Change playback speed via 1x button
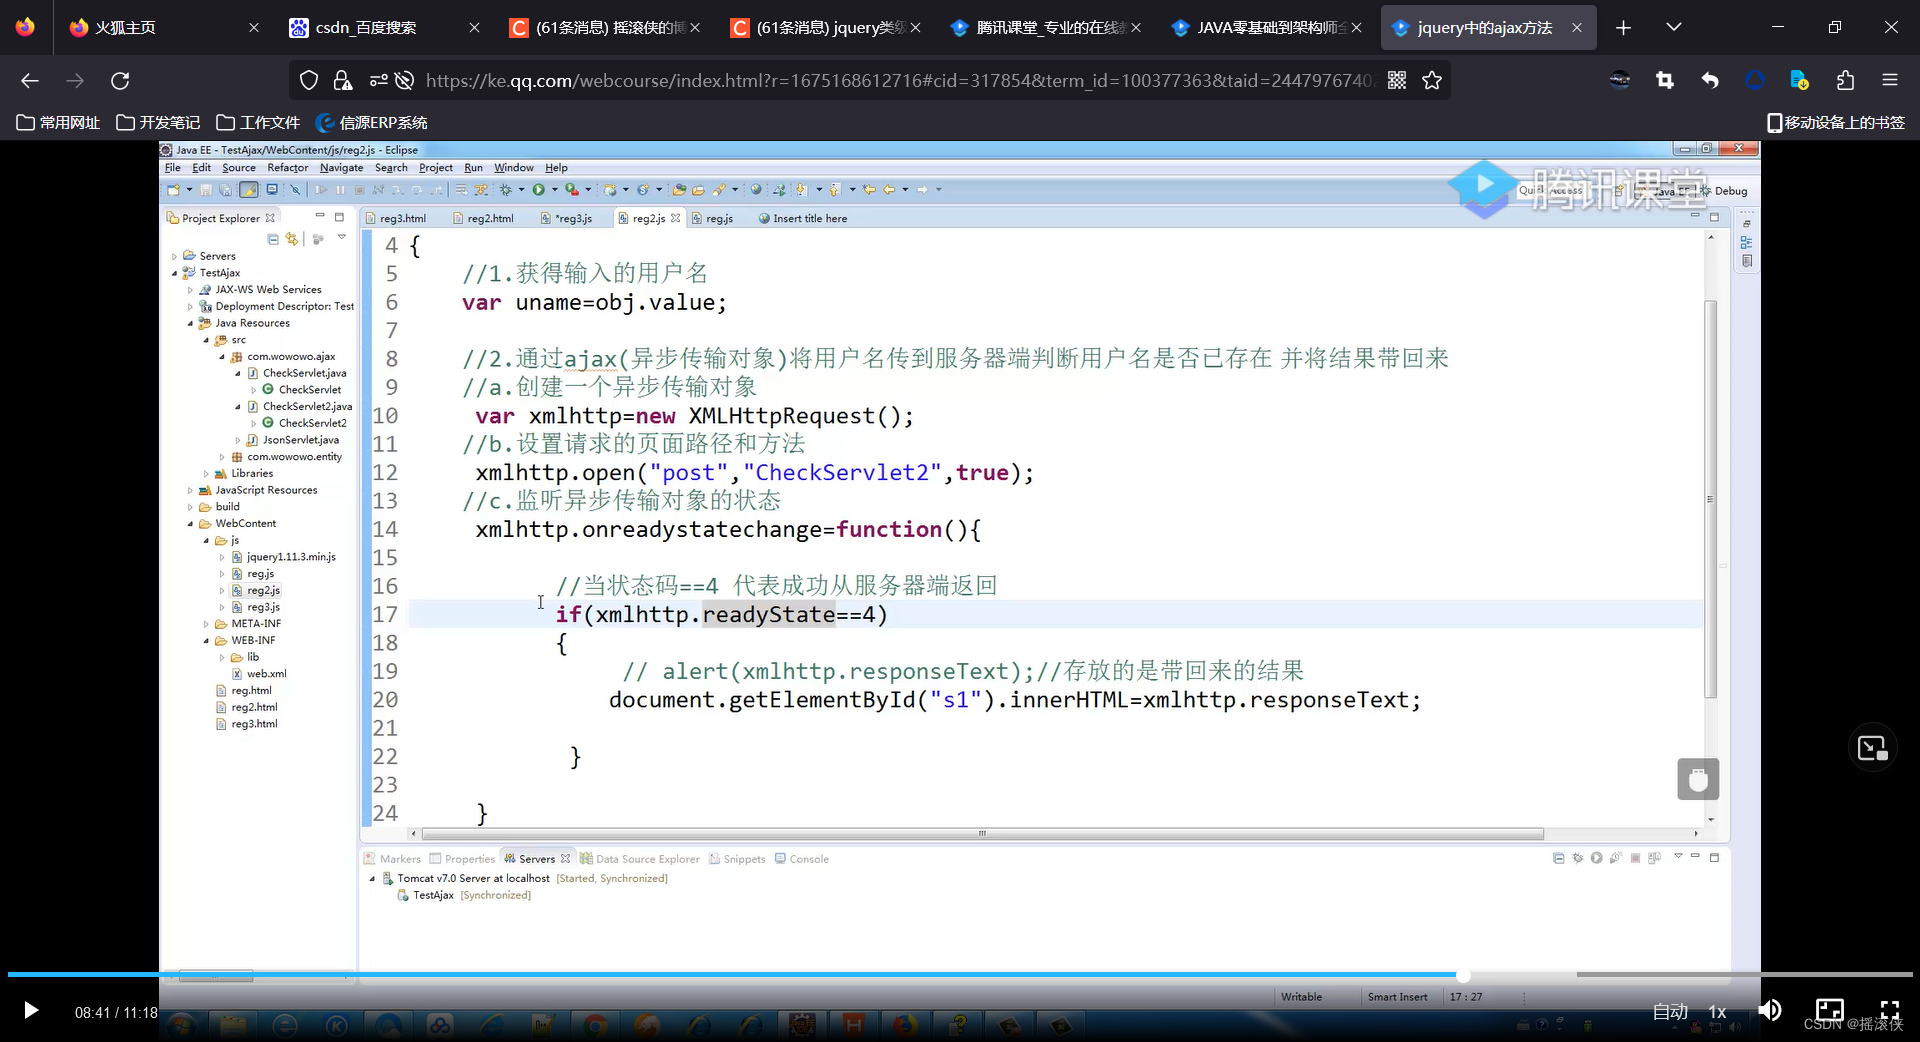 1717,1011
